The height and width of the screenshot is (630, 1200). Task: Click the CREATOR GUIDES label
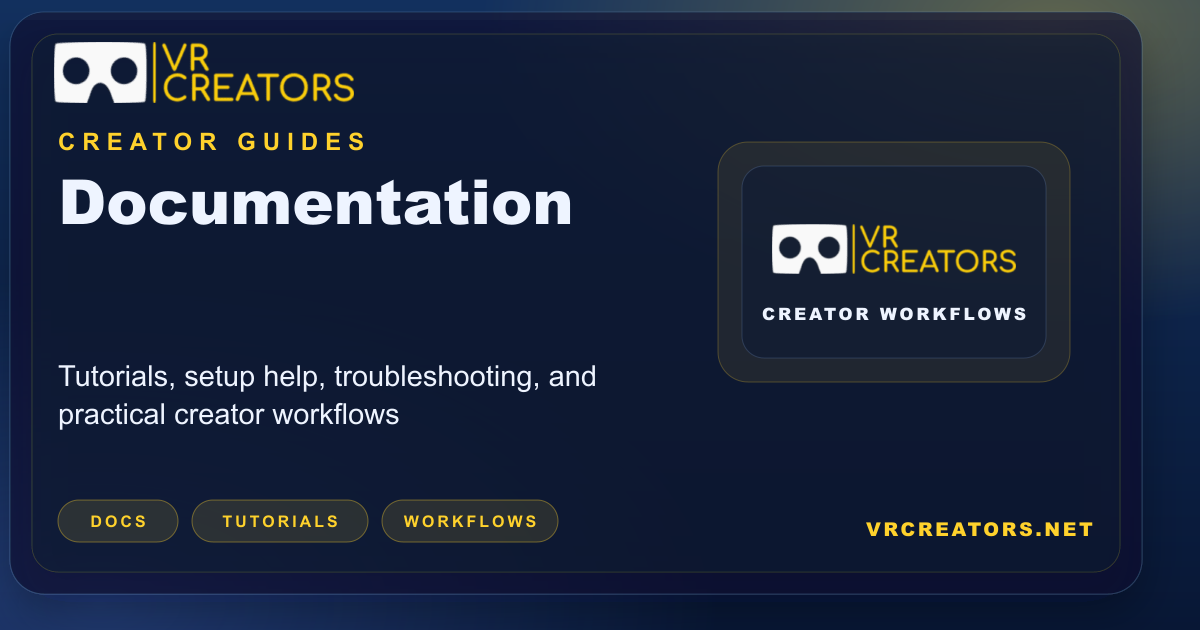pyautogui.click(x=213, y=142)
